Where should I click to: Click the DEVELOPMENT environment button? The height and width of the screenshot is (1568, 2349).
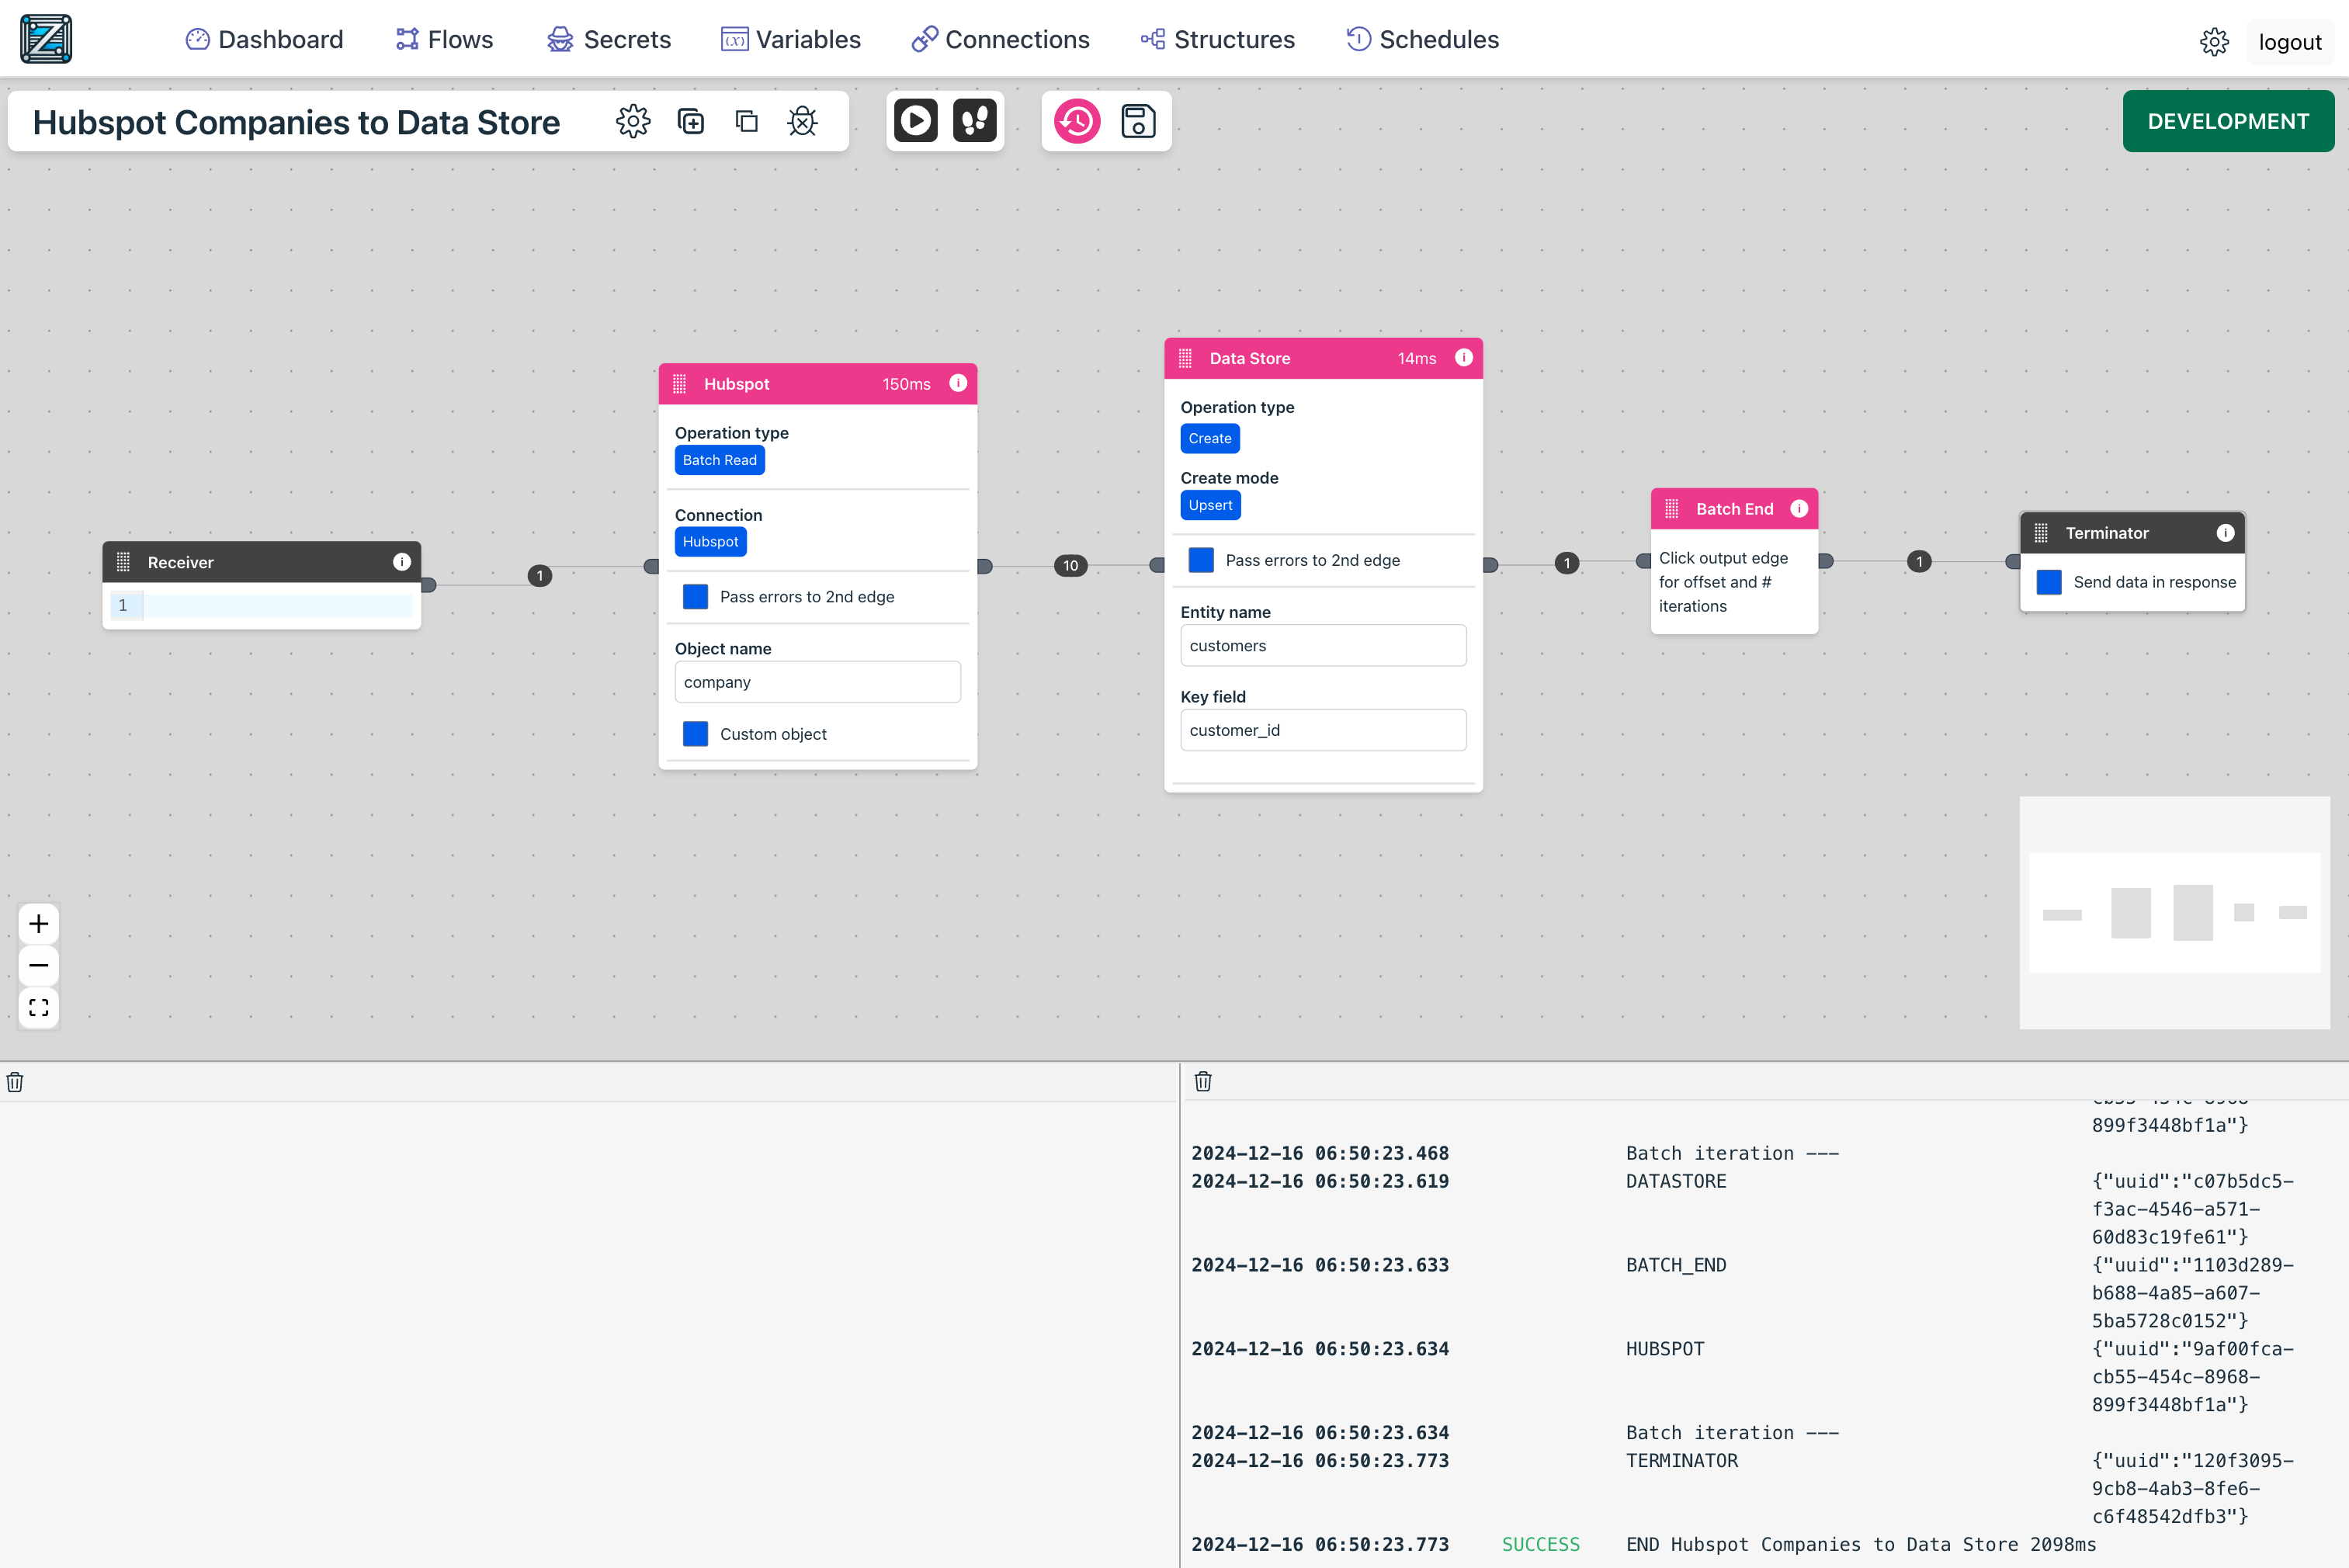click(x=2228, y=121)
